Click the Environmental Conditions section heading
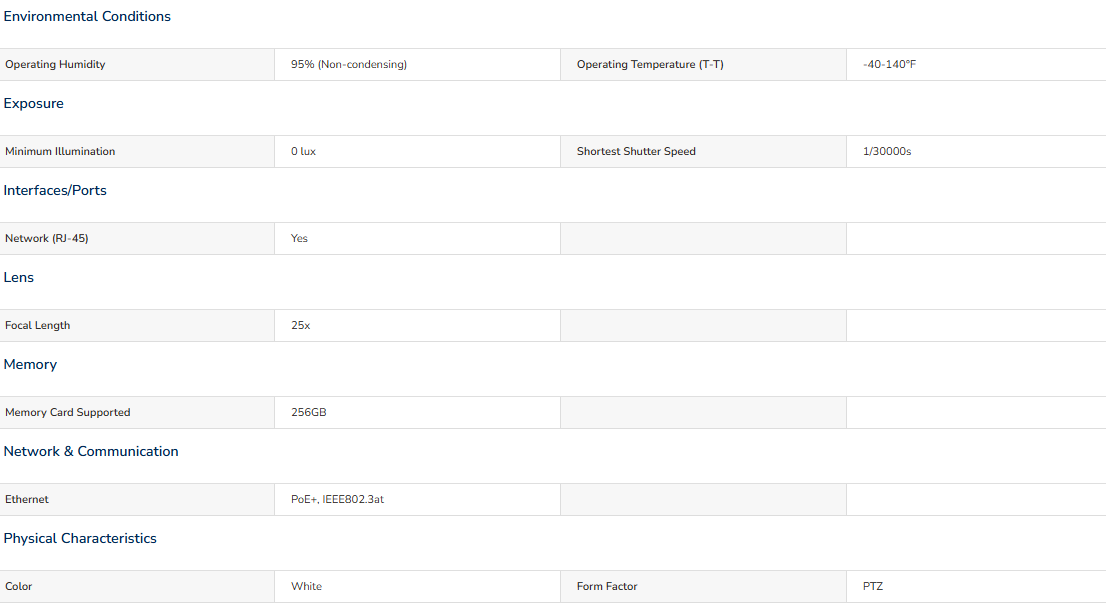Viewport: 1106px width, 612px height. [87, 16]
